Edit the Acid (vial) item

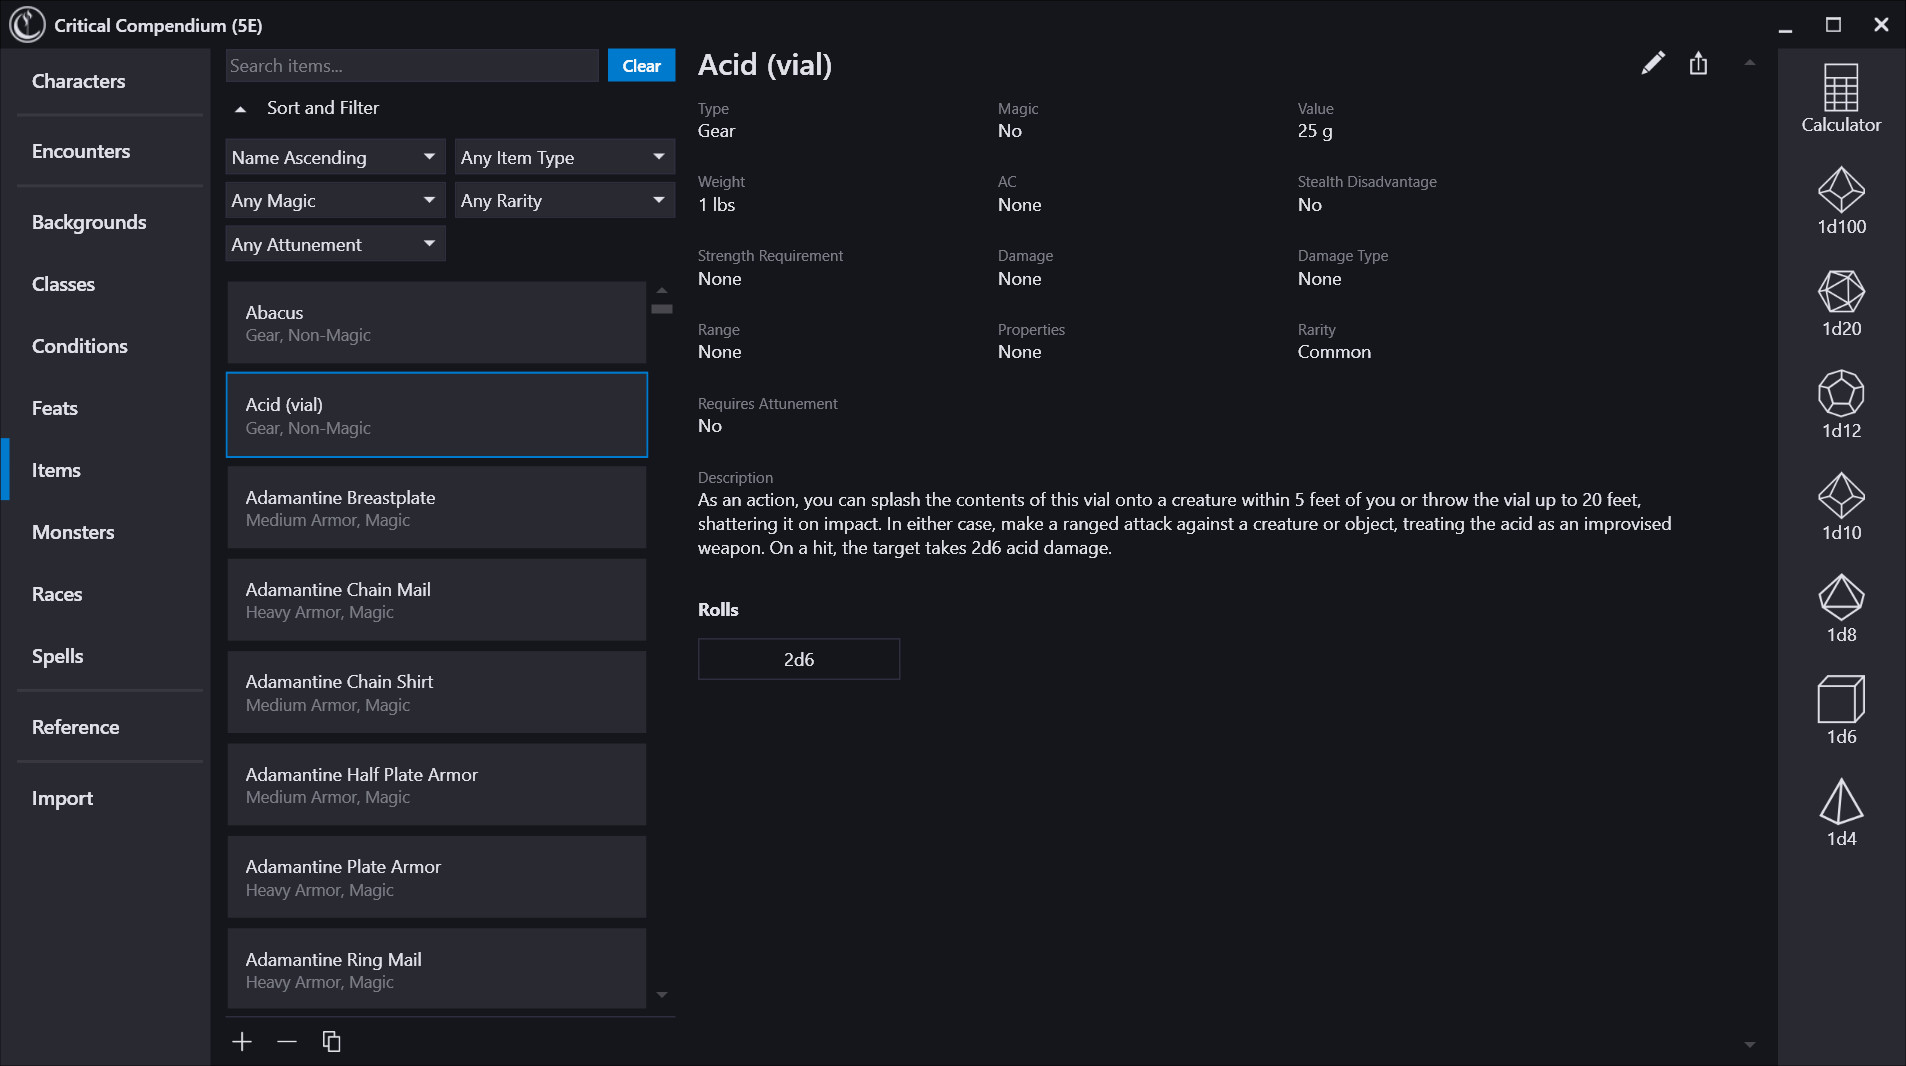1653,63
